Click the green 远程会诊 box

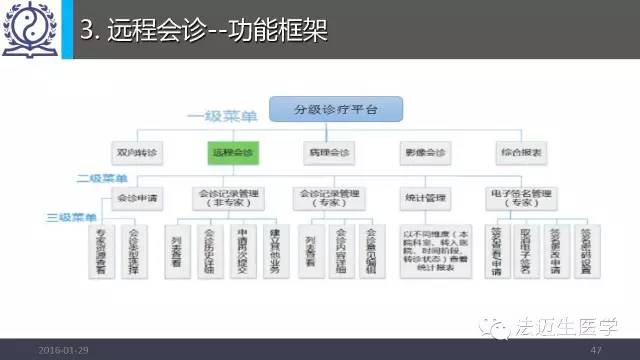233,153
